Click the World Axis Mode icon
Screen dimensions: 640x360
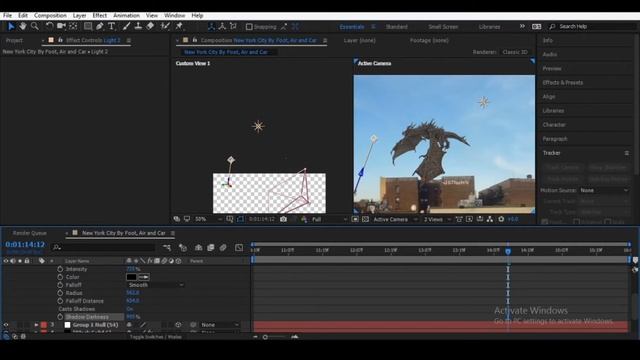coord(222,27)
